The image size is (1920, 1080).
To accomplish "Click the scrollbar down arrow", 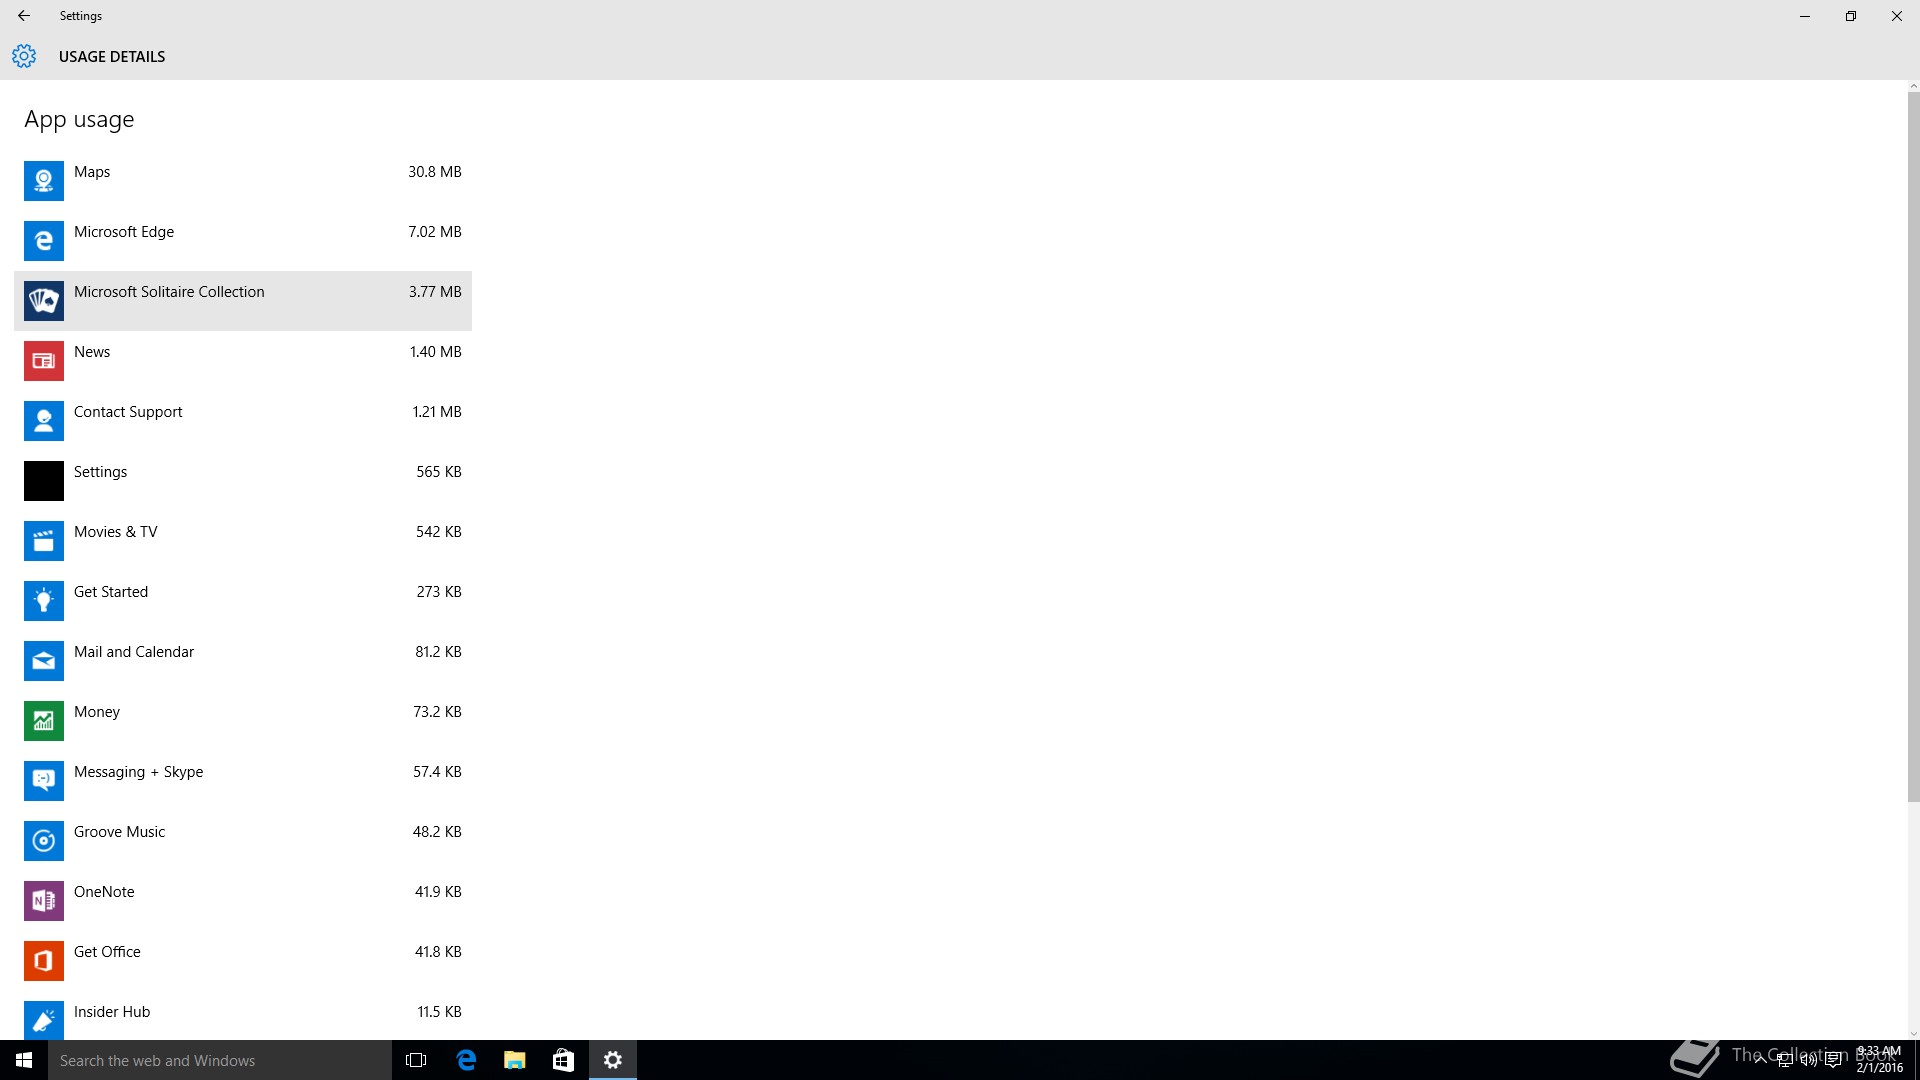I will 1914,1034.
